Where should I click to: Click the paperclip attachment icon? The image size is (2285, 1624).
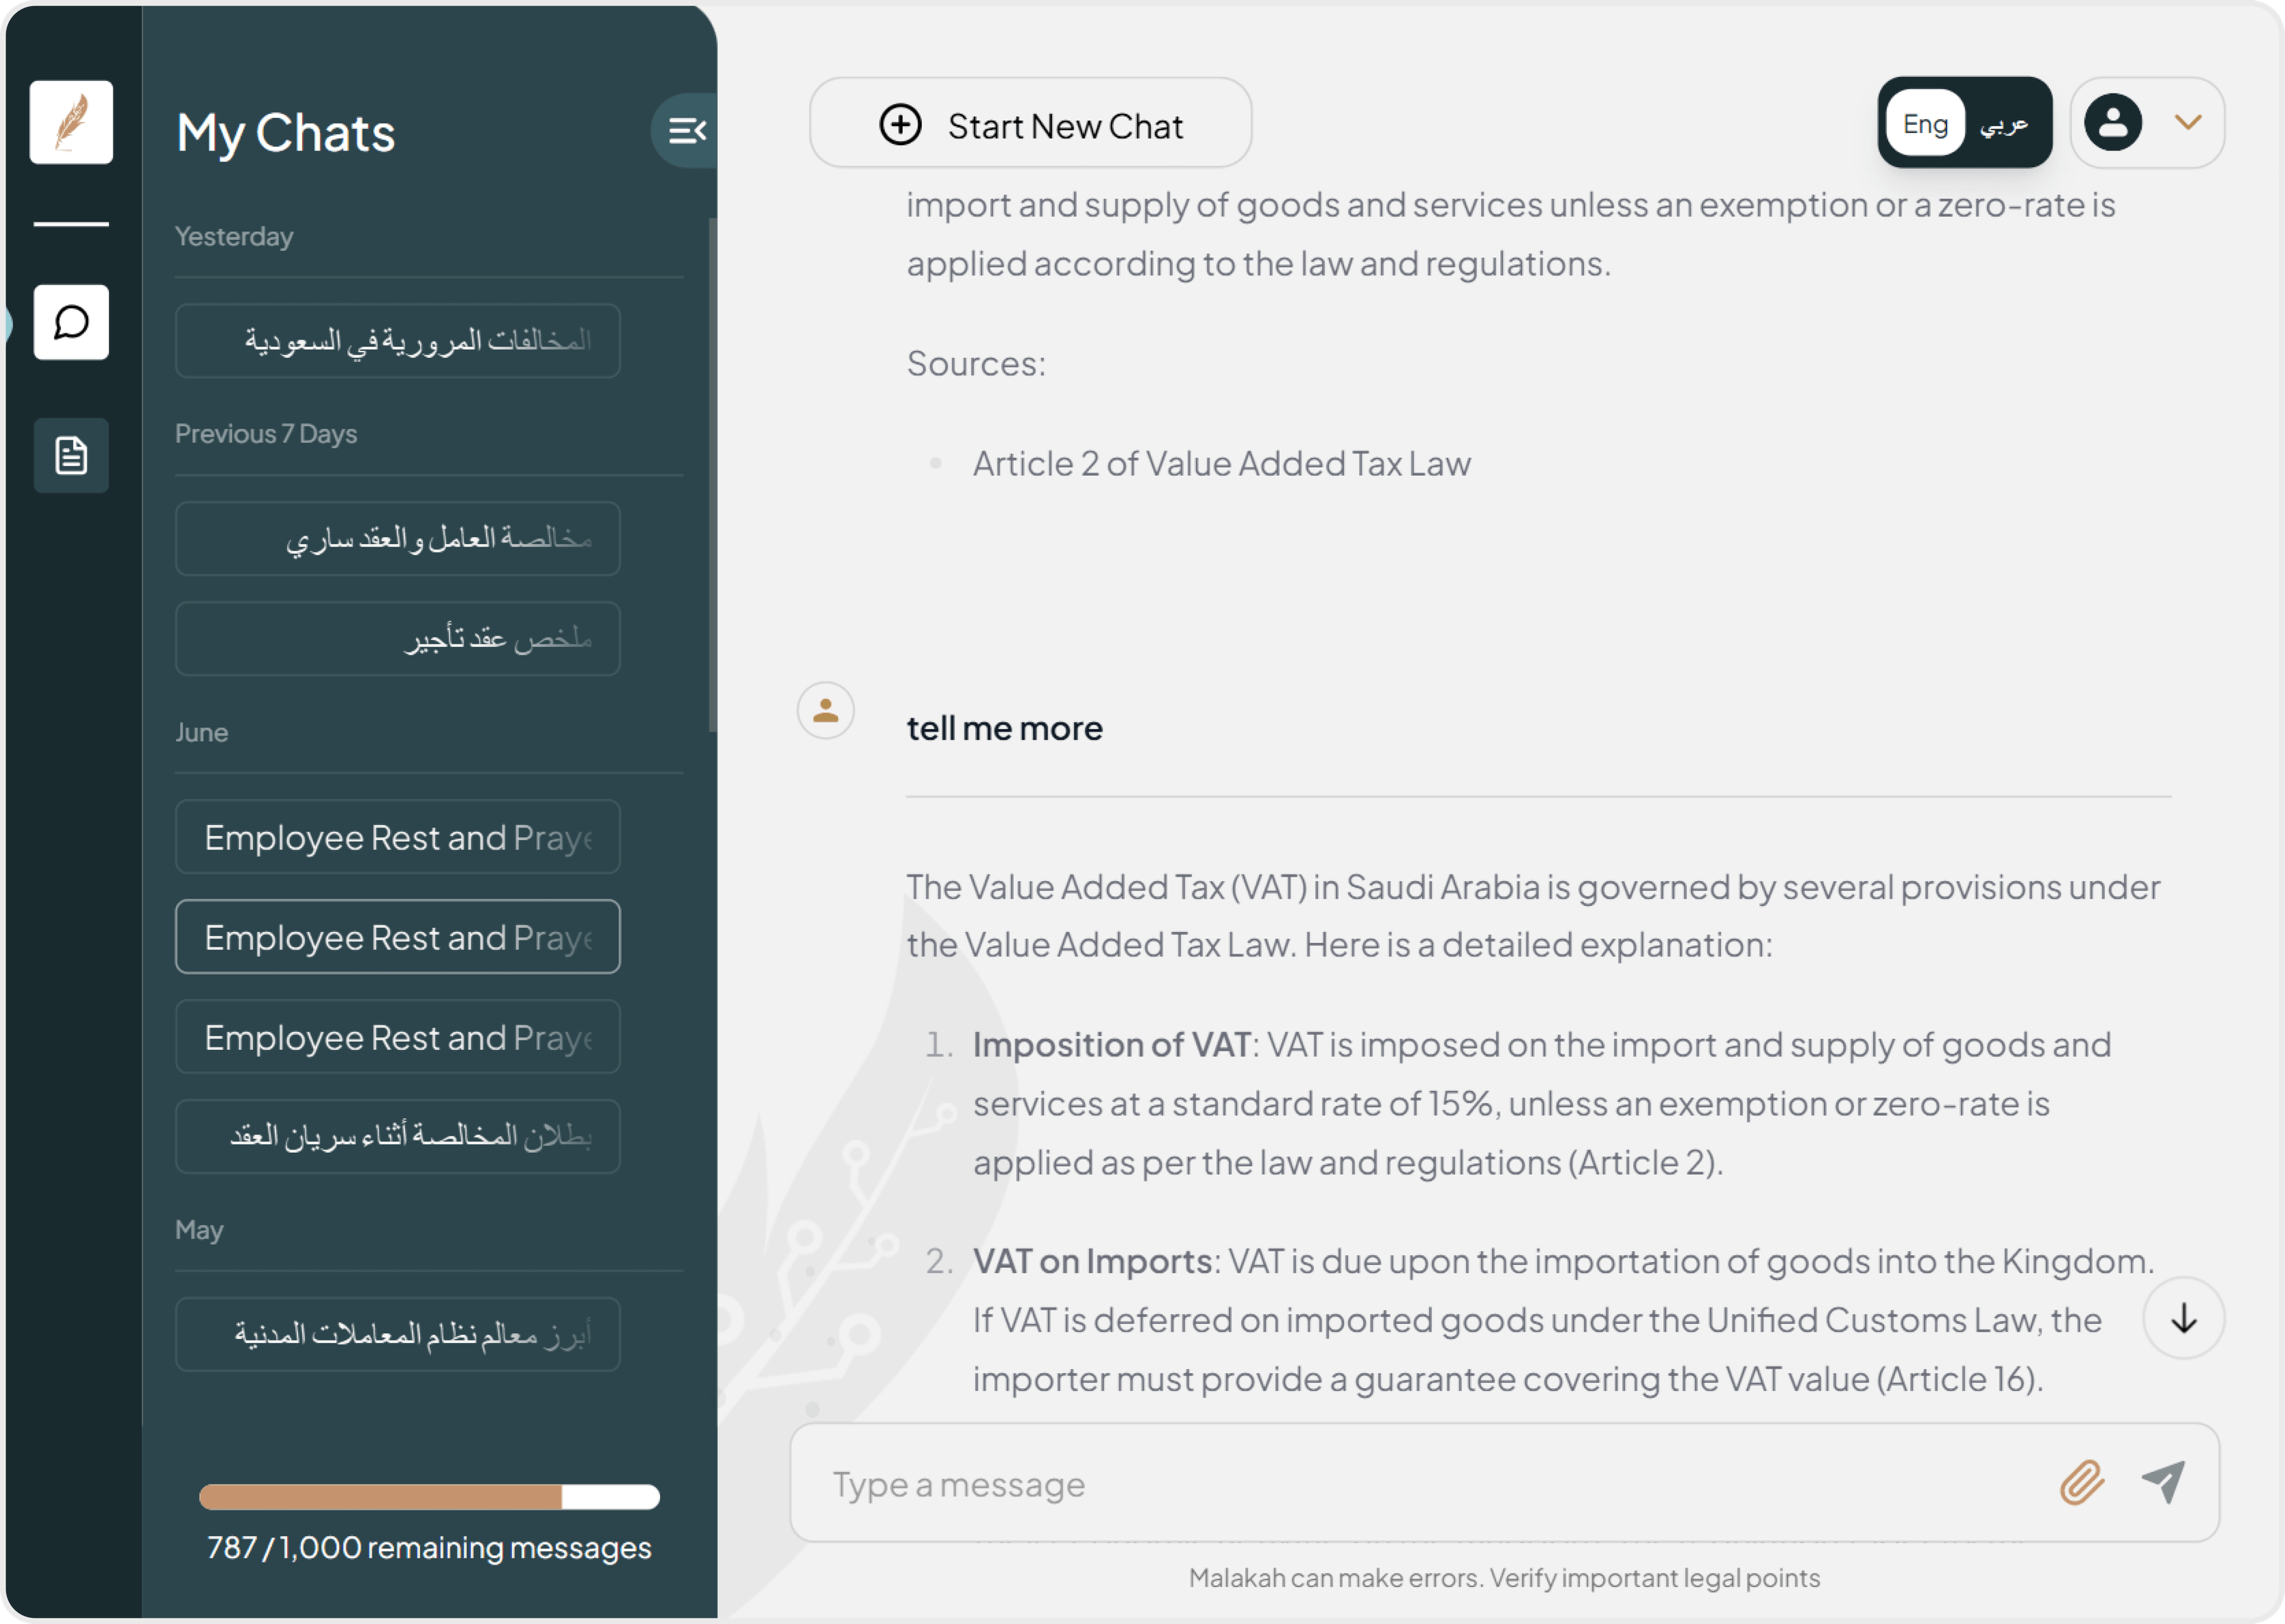pos(2082,1483)
